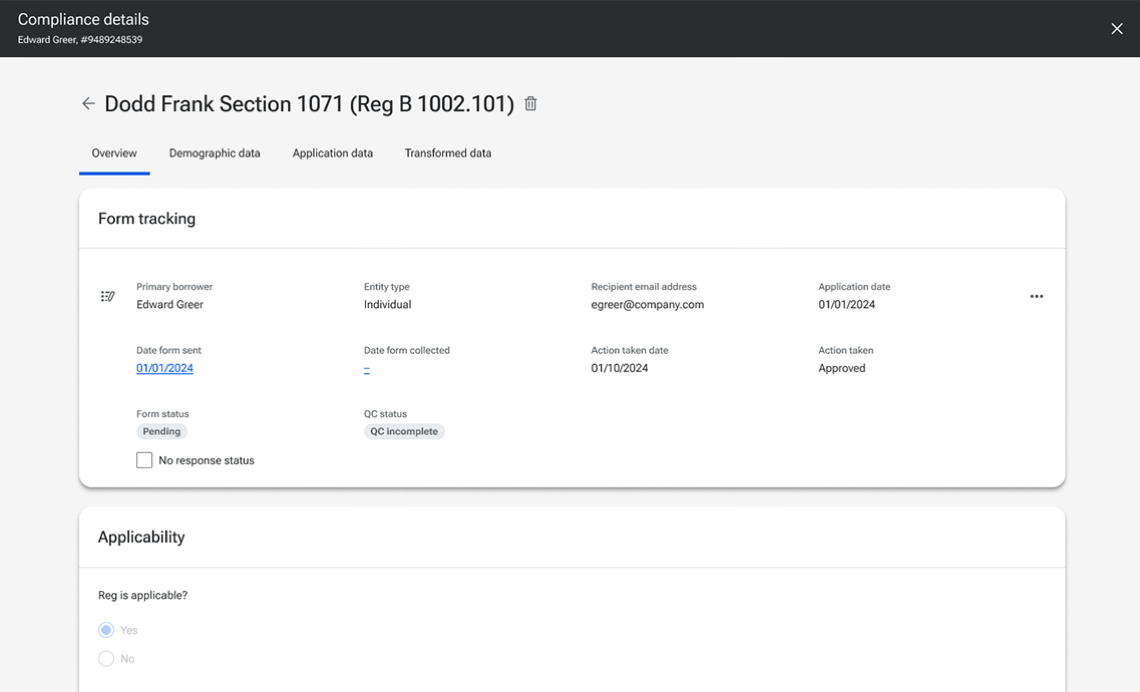This screenshot has width=1140, height=692.
Task: Click the Primary borrower name Edward Greer
Action: (170, 305)
